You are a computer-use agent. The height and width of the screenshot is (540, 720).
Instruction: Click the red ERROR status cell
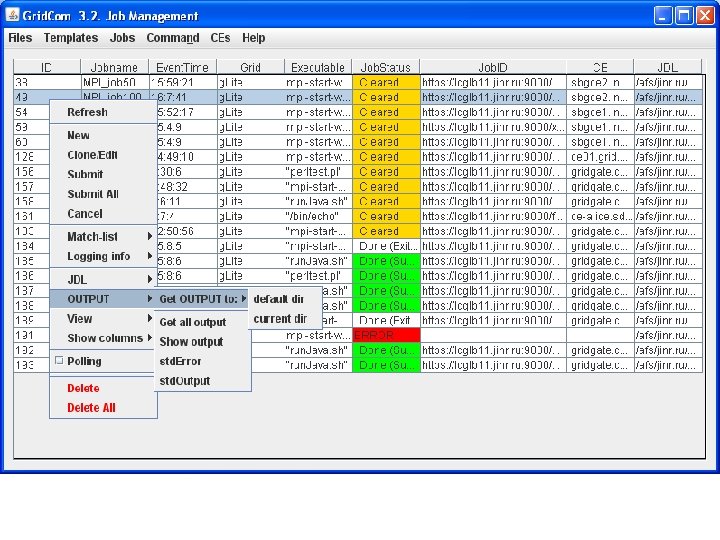pyautogui.click(x=386, y=335)
